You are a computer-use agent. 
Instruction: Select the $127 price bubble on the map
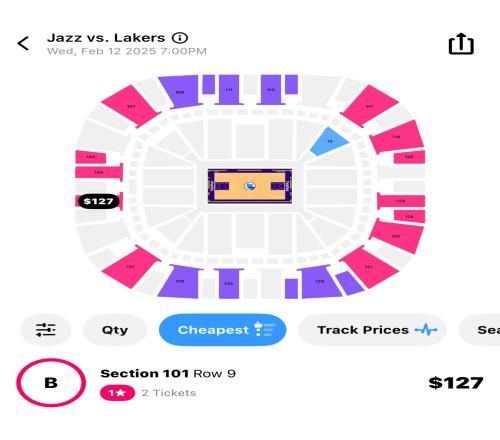coord(98,201)
